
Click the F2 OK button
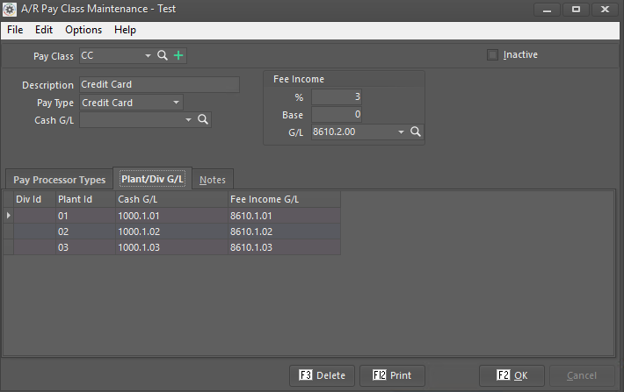click(x=512, y=375)
